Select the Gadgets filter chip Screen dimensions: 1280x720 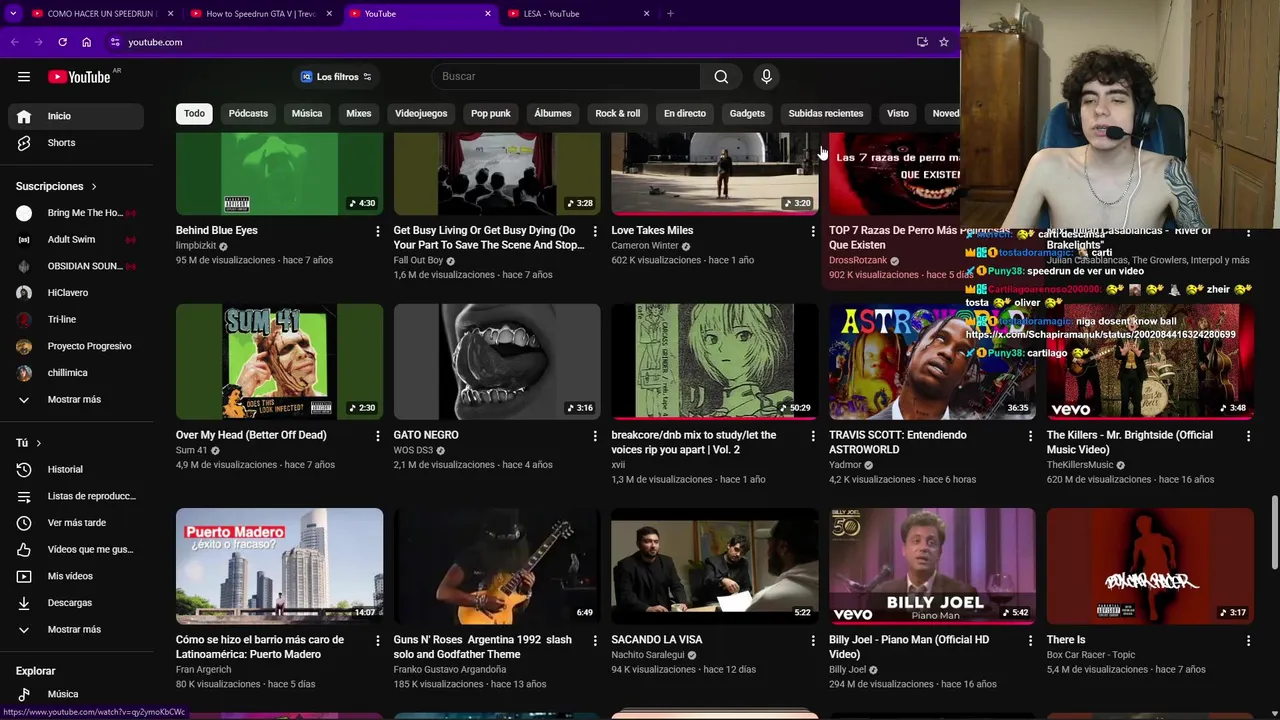[x=747, y=113]
